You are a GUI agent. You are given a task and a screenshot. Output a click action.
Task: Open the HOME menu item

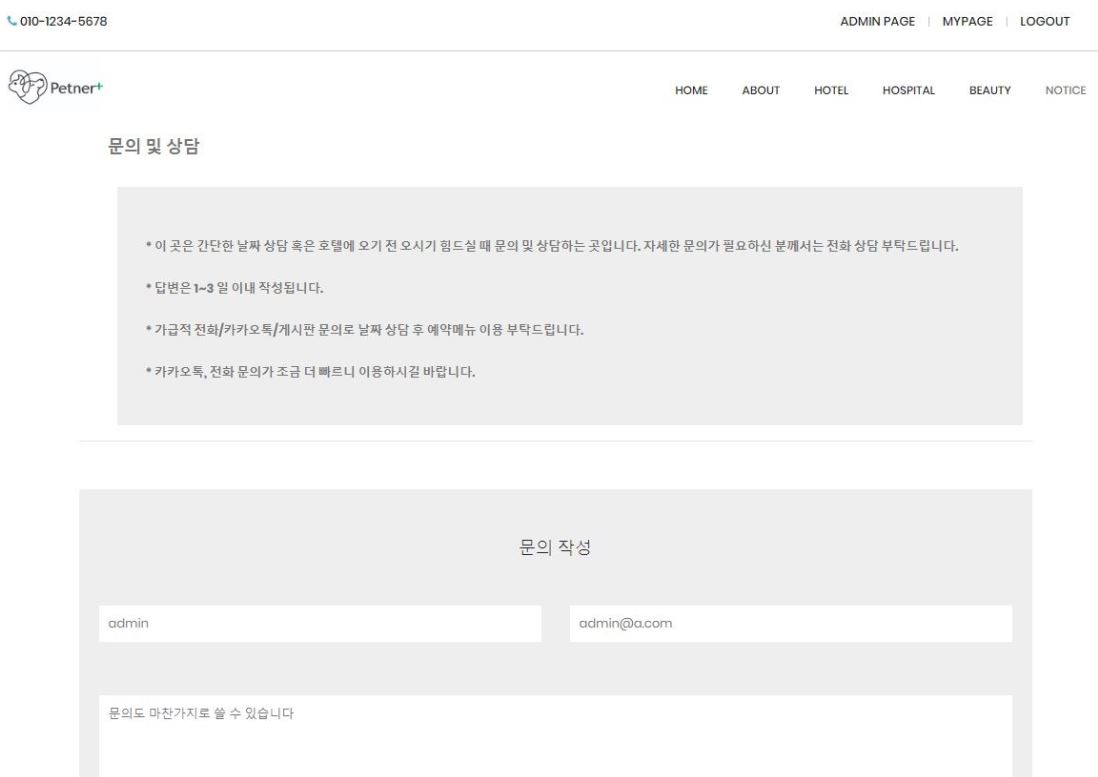click(x=691, y=90)
